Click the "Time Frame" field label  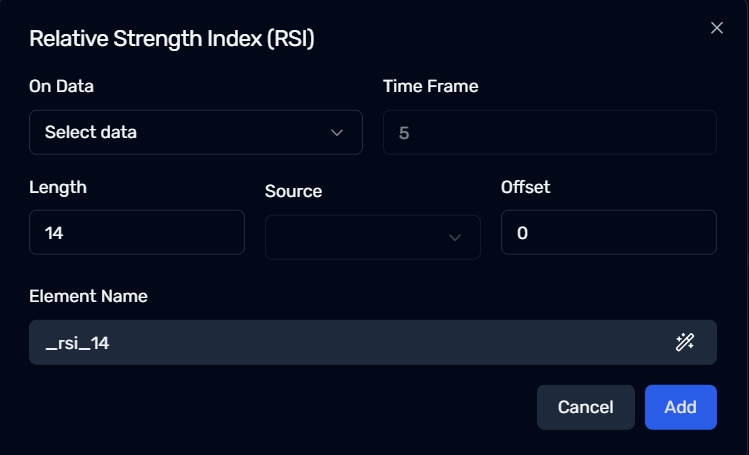(430, 86)
